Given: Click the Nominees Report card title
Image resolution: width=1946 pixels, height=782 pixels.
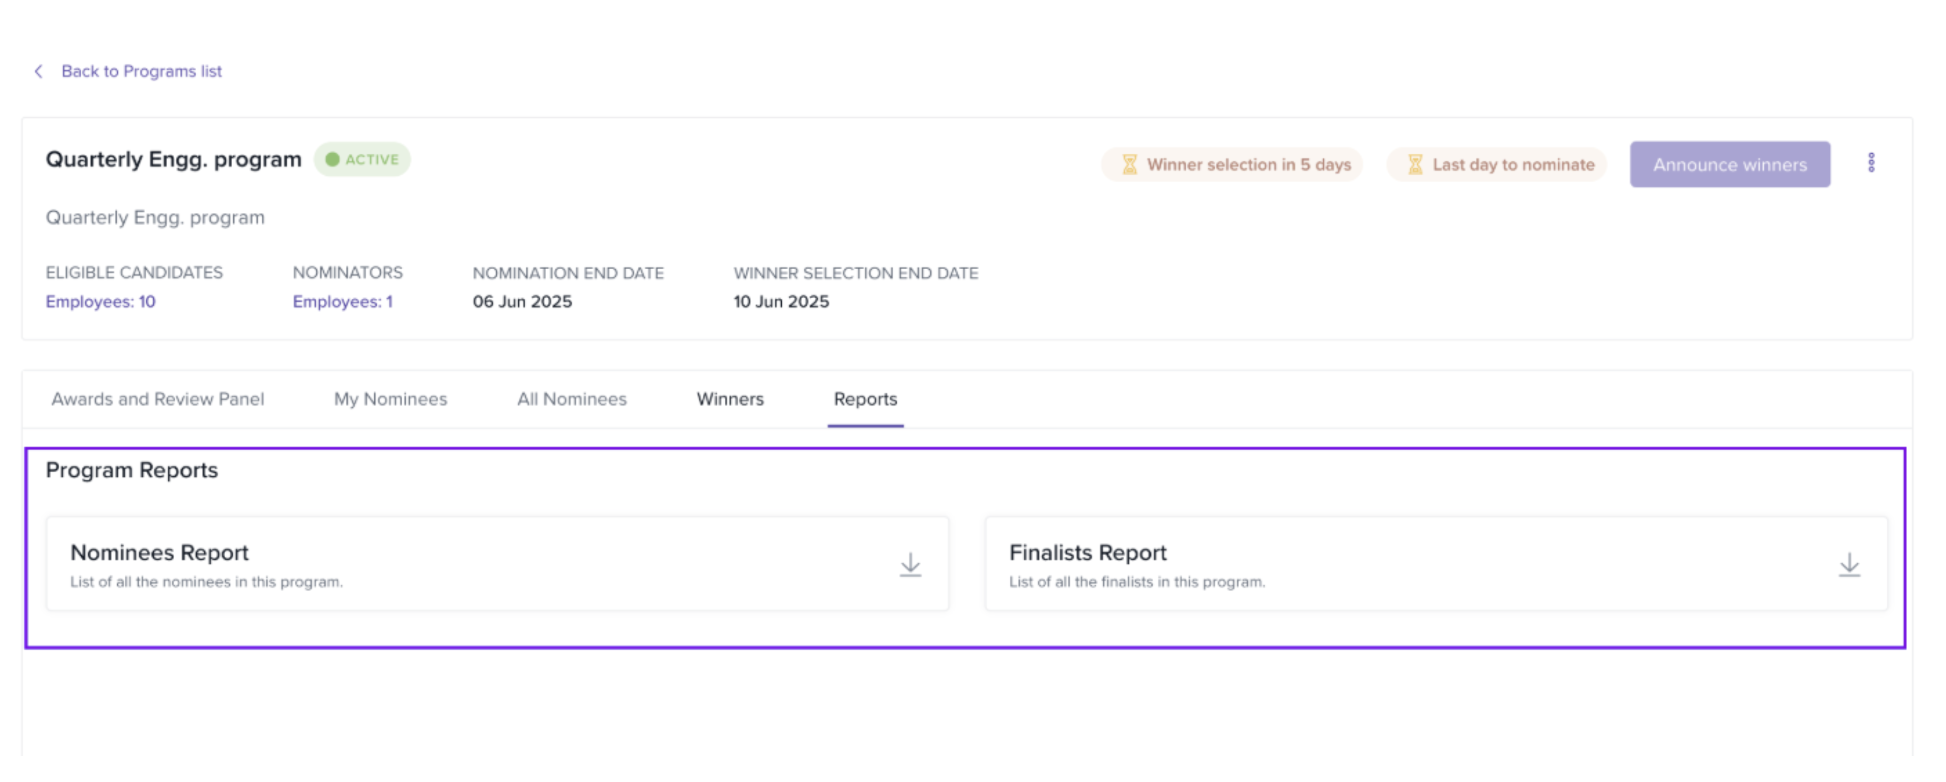Looking at the screenshot, I should coord(159,553).
